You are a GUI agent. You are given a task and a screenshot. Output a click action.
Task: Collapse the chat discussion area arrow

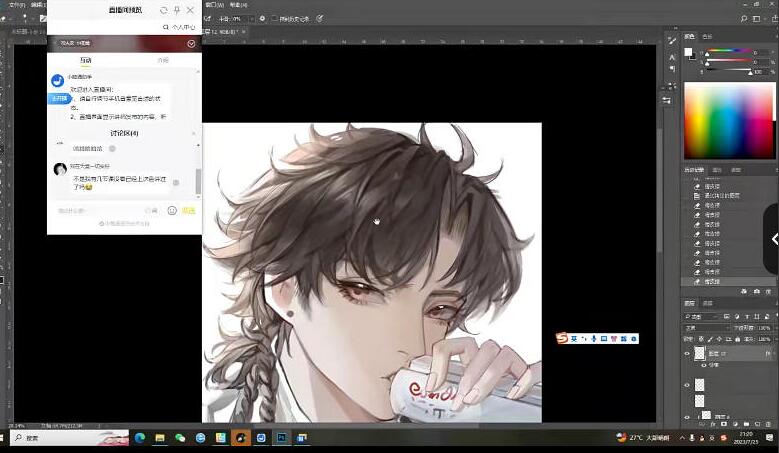194,133
